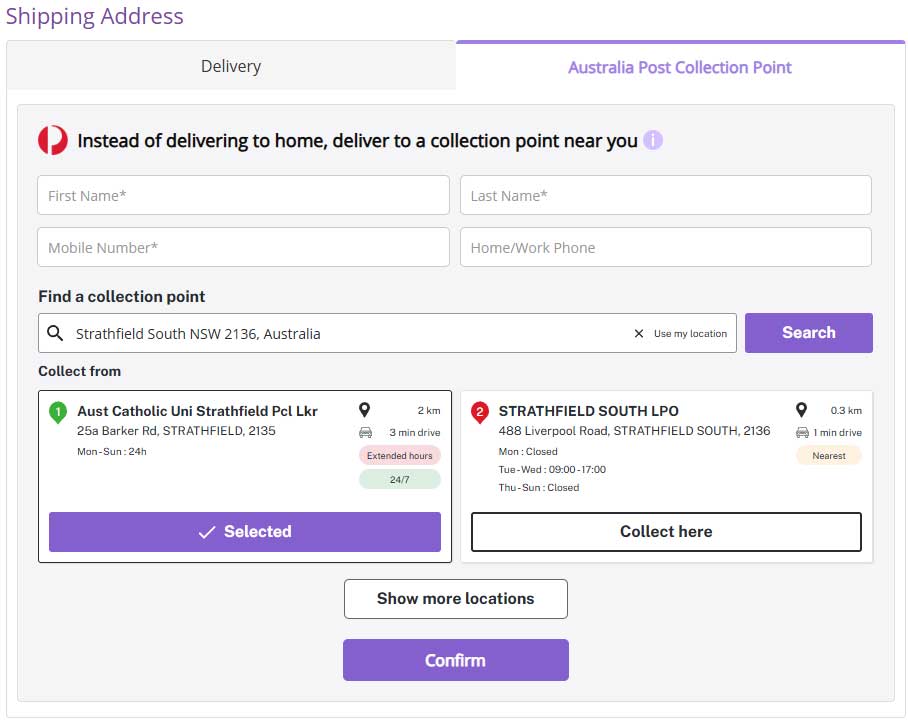Click the green number 1 marker icon
Image resolution: width=908 pixels, height=721 pixels.
57,412
